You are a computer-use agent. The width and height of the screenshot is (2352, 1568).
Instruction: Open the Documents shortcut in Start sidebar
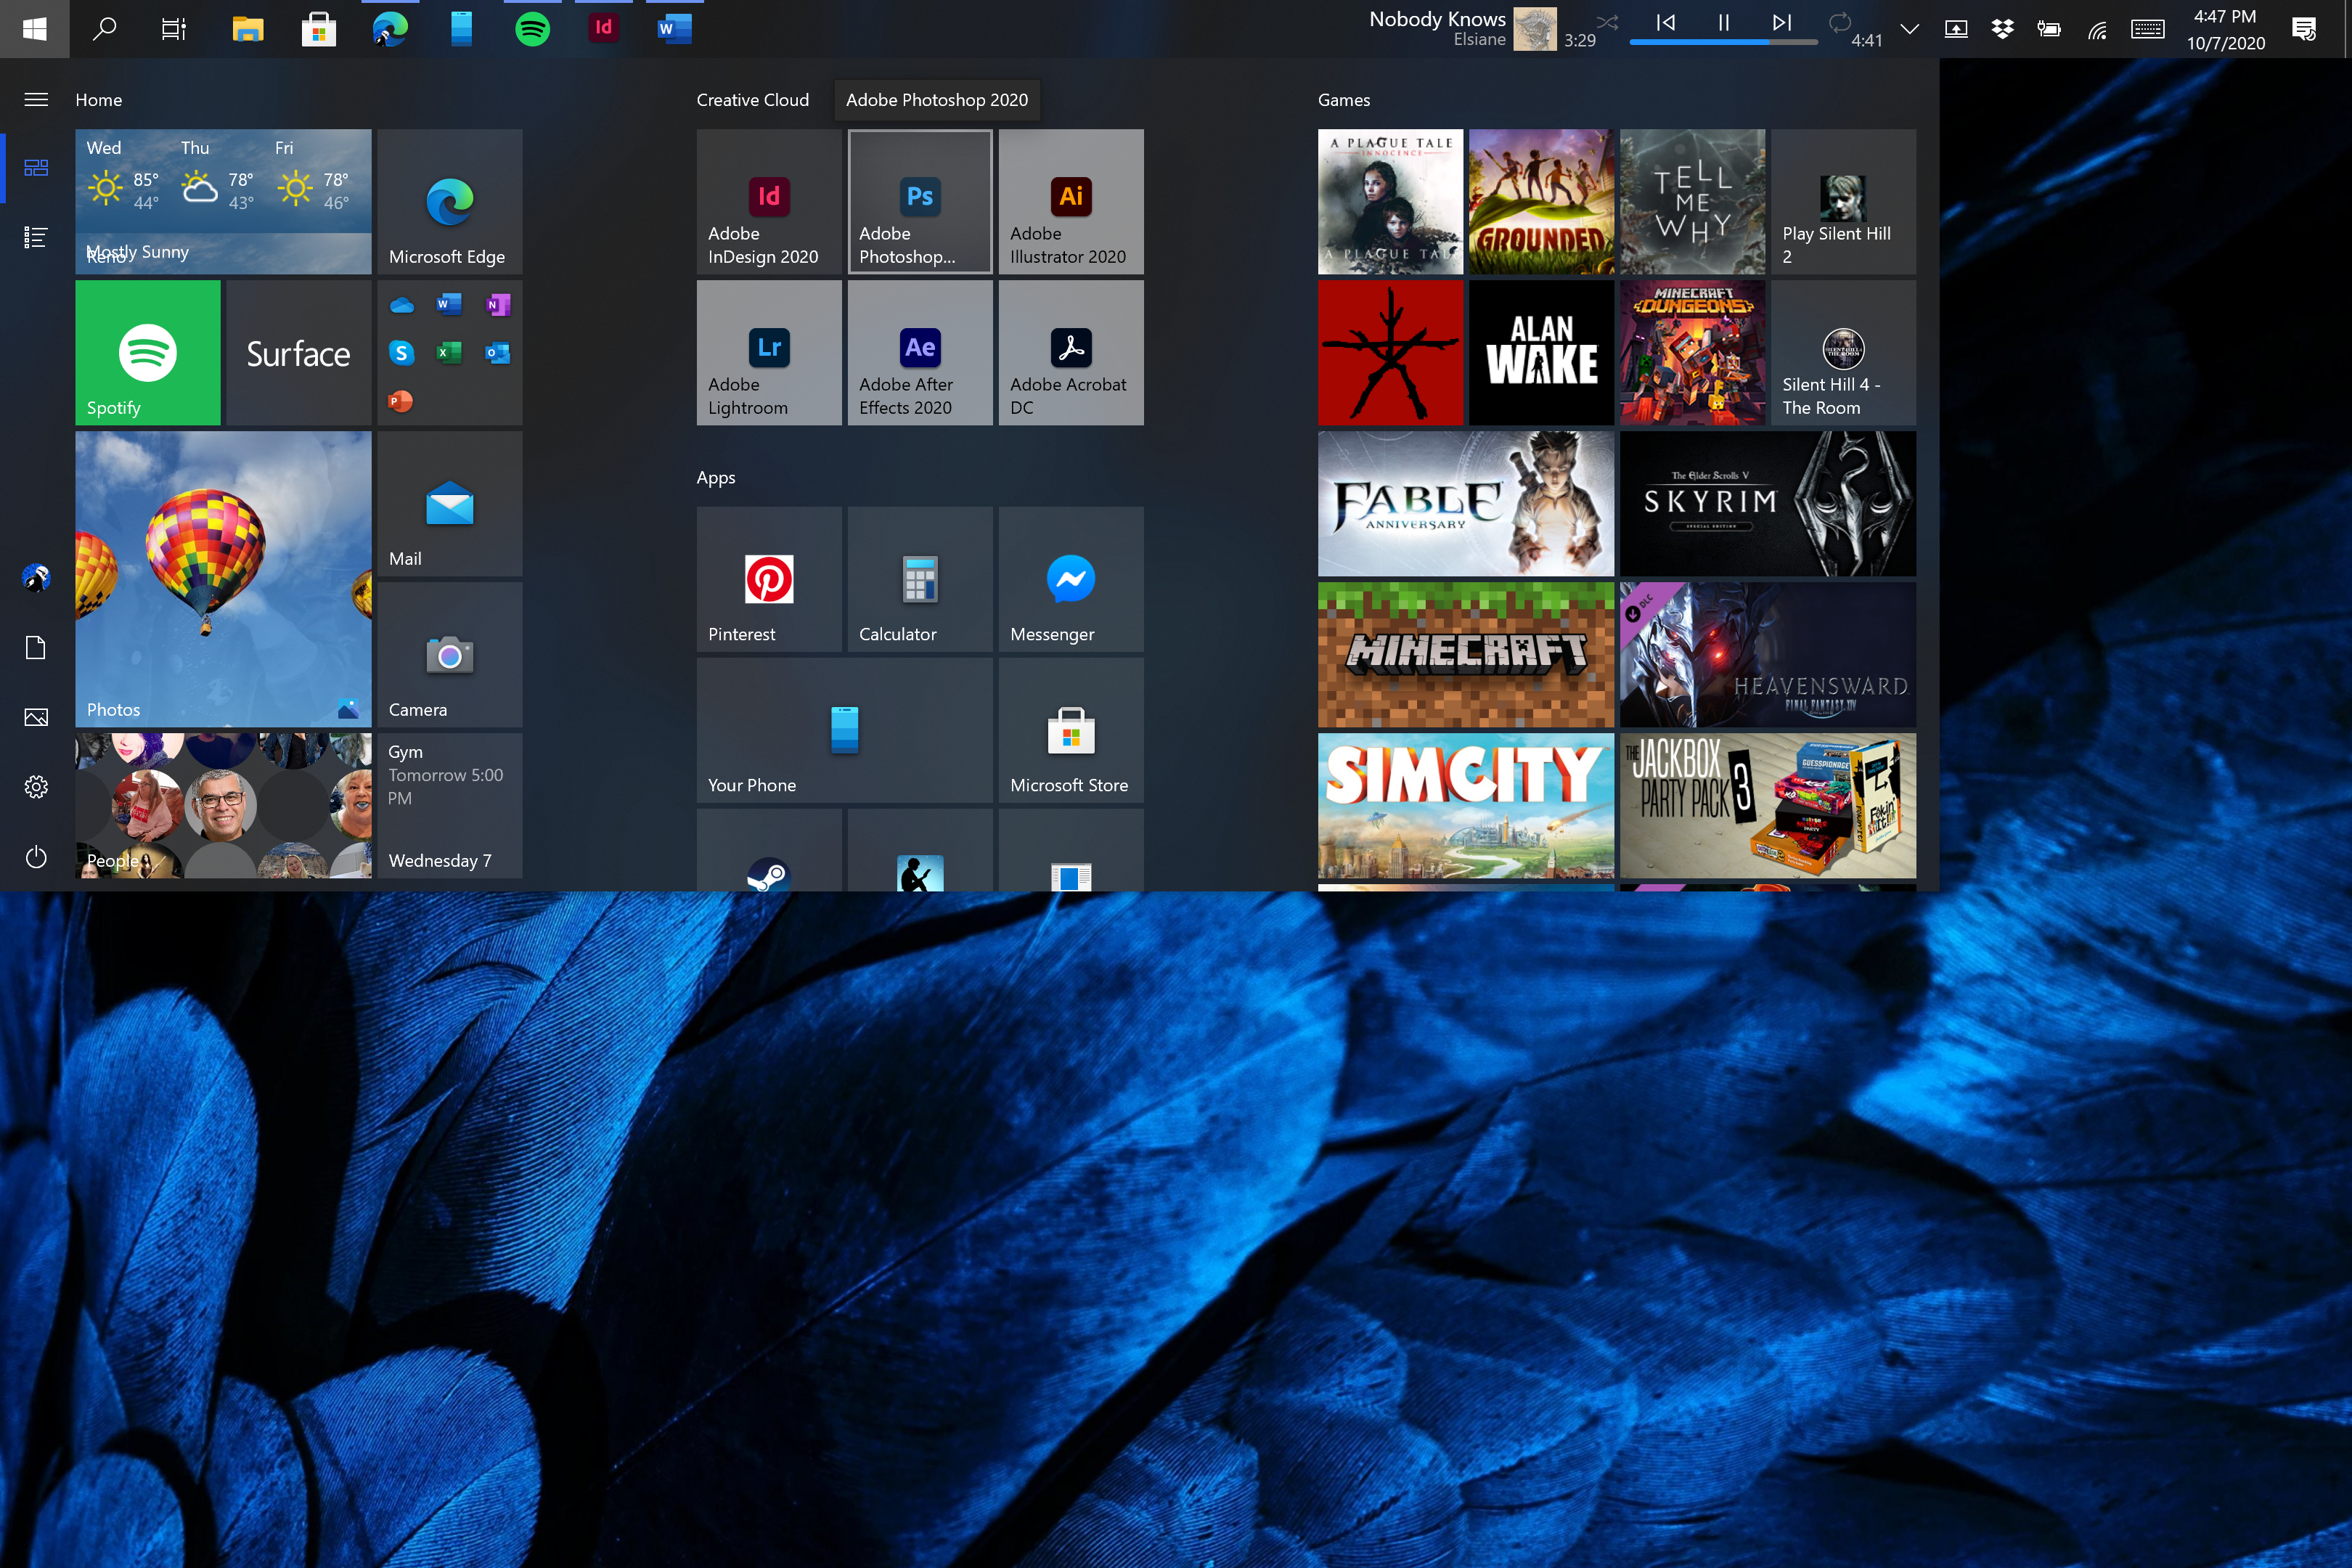[x=36, y=647]
